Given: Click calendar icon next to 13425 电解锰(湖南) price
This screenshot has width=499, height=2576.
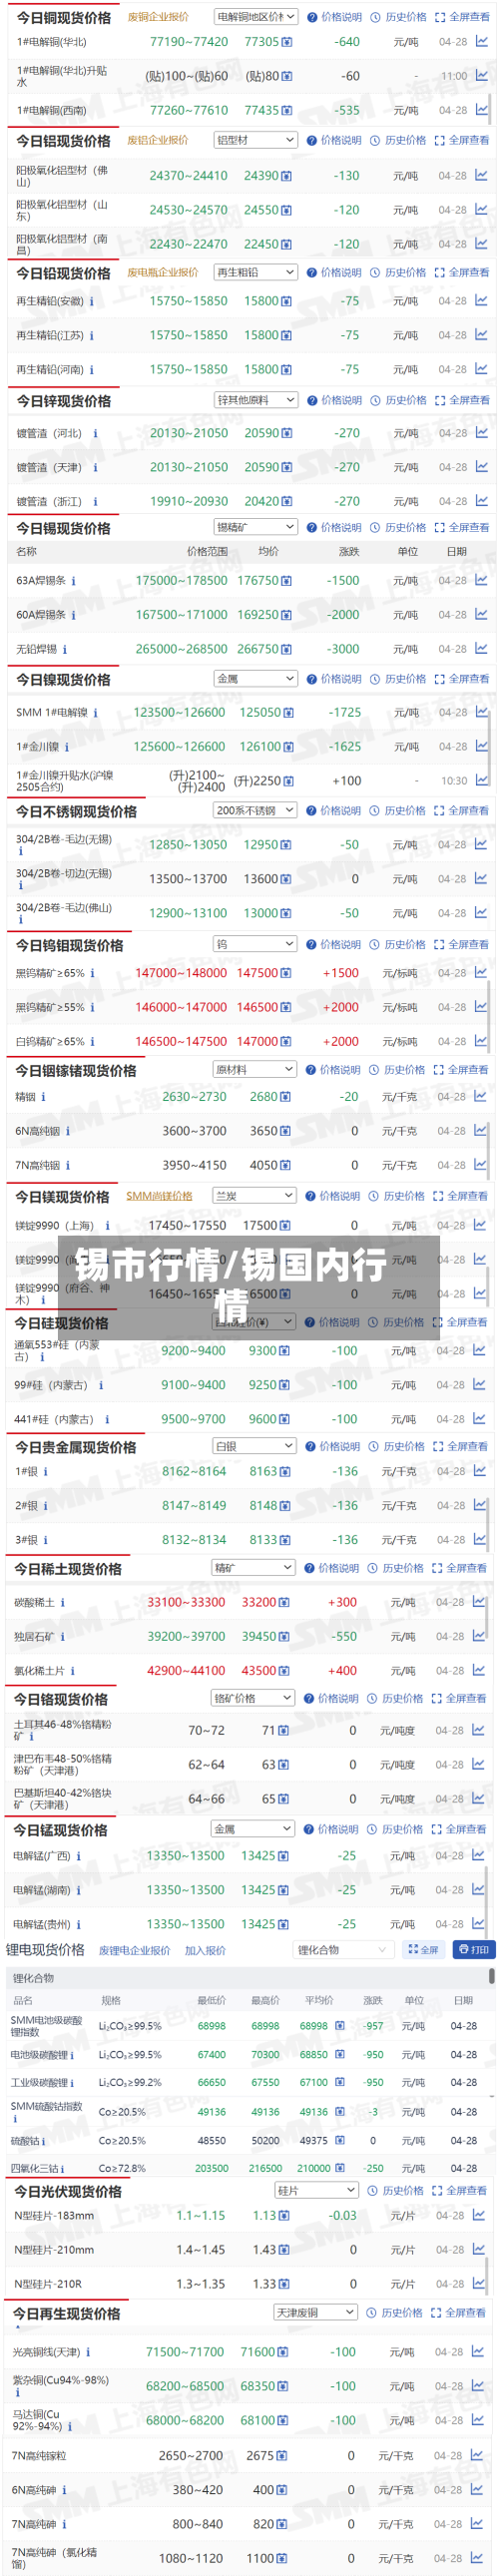Looking at the screenshot, I should point(284,1890).
